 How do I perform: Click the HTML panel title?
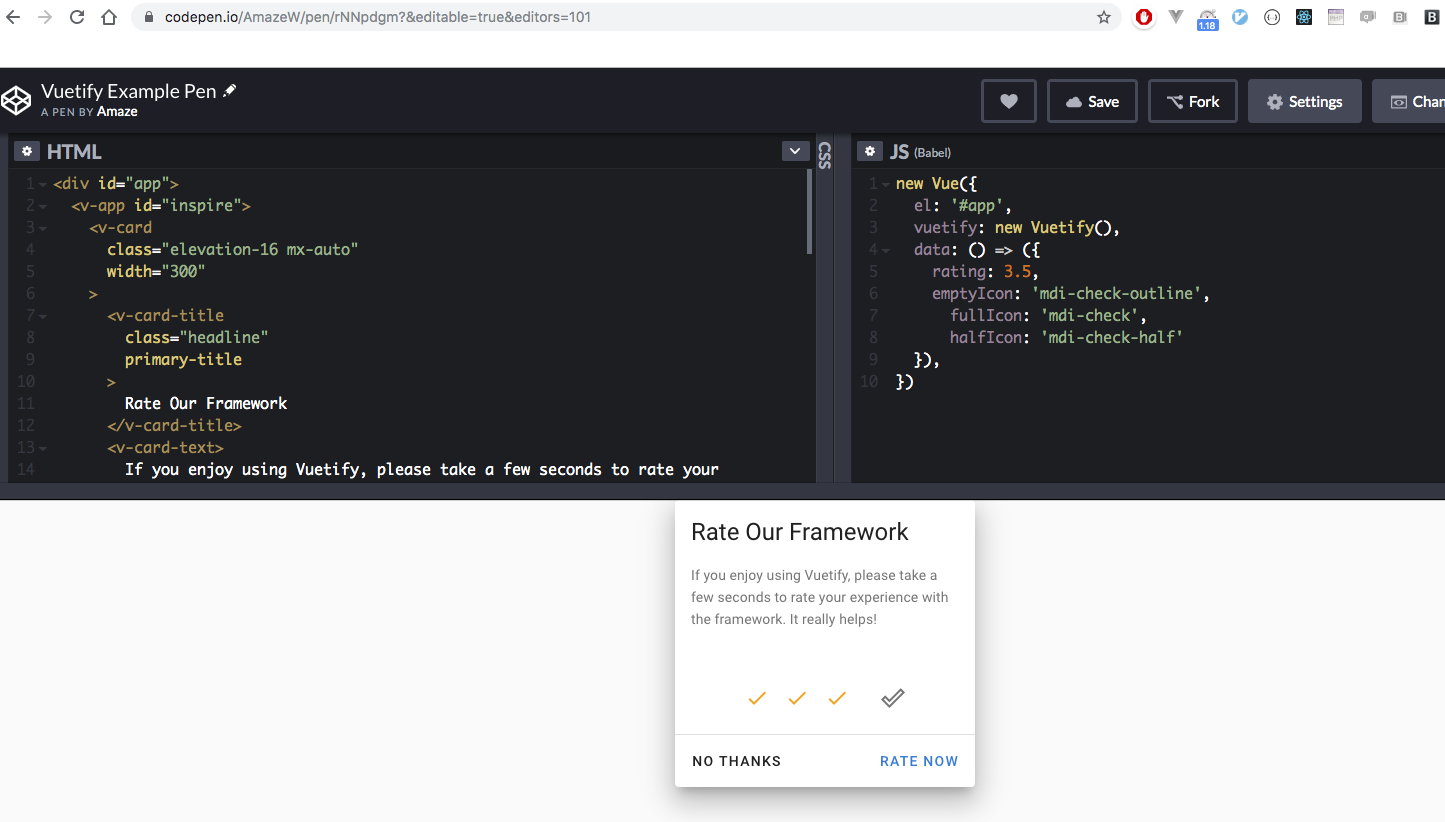point(74,152)
